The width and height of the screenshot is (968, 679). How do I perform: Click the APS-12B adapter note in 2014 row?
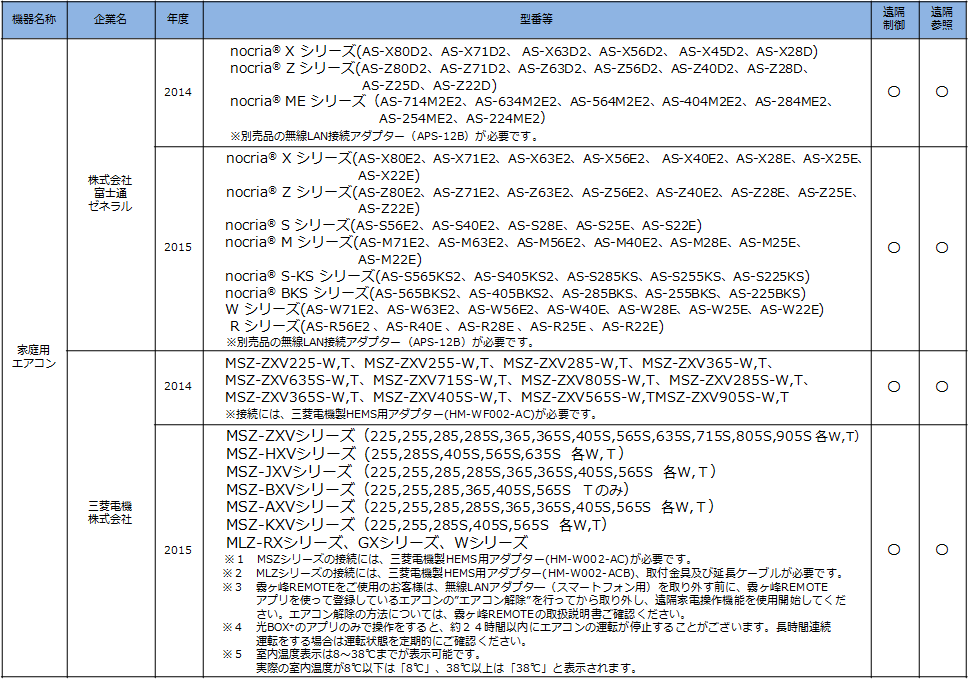[385, 136]
